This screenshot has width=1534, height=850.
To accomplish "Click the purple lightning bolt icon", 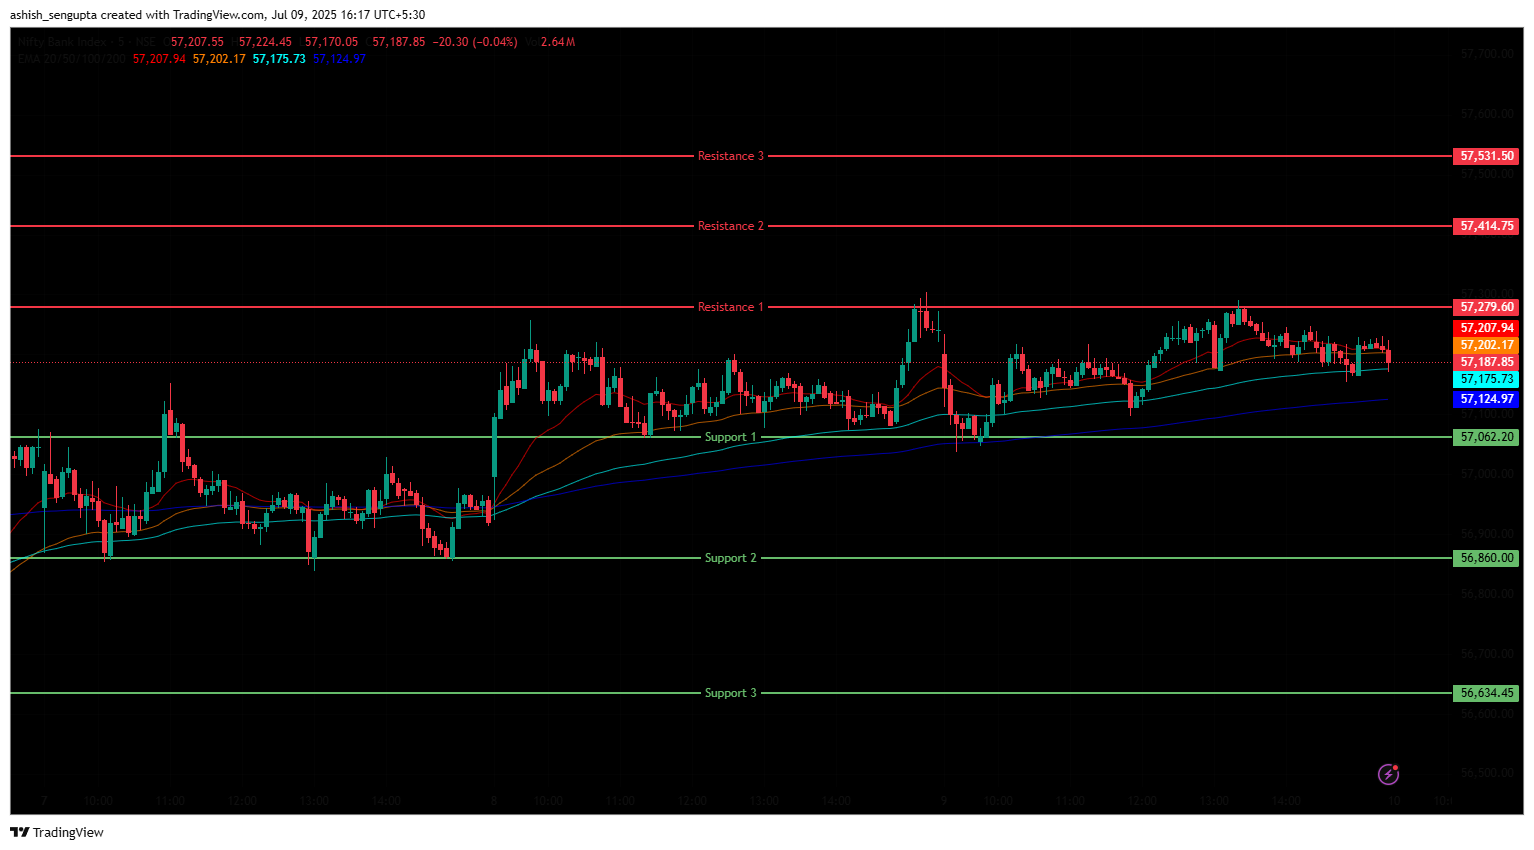I will click(1388, 774).
